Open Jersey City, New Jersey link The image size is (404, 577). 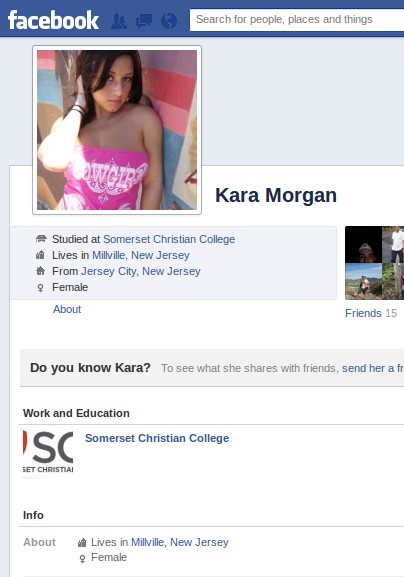[x=141, y=271]
